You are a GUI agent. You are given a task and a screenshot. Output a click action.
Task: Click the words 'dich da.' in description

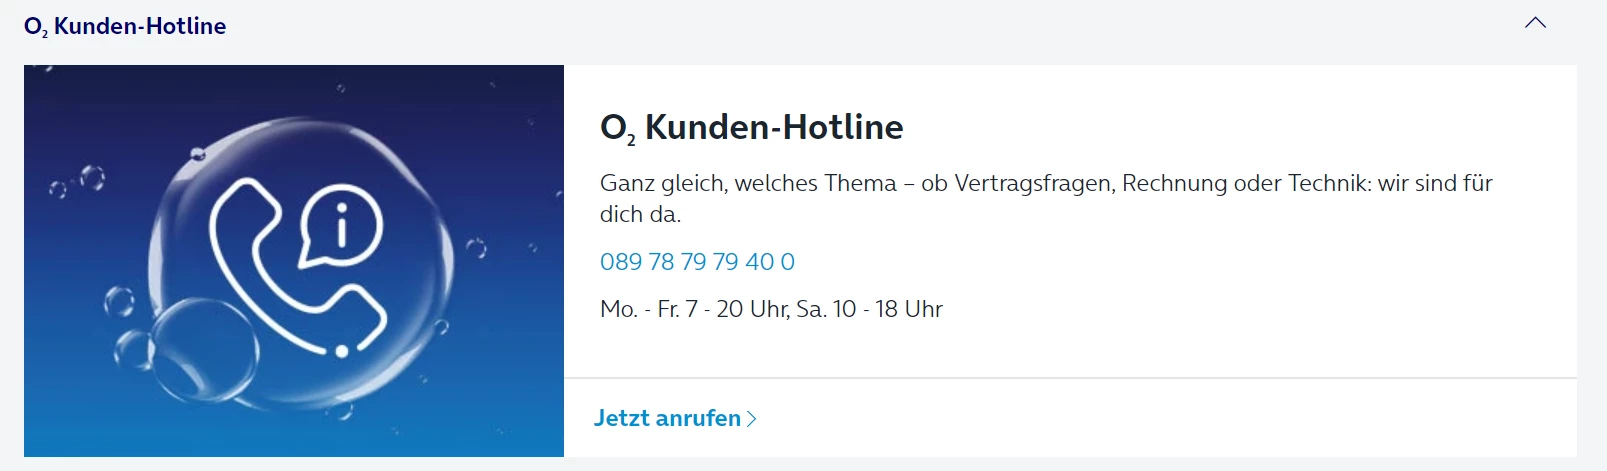click(x=640, y=214)
